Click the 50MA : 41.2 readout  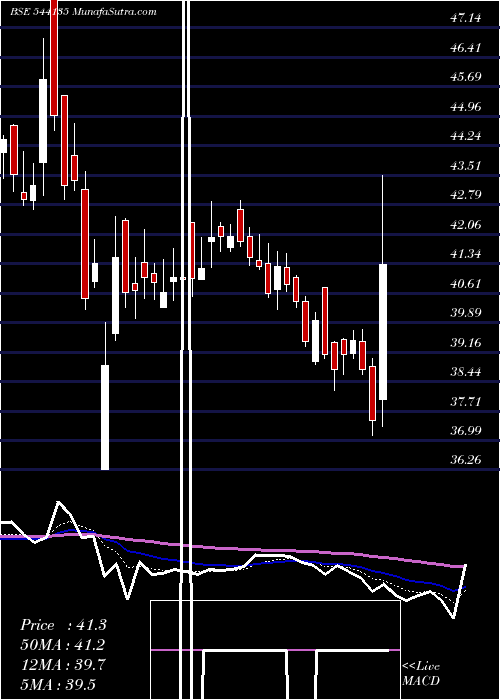coord(63,645)
